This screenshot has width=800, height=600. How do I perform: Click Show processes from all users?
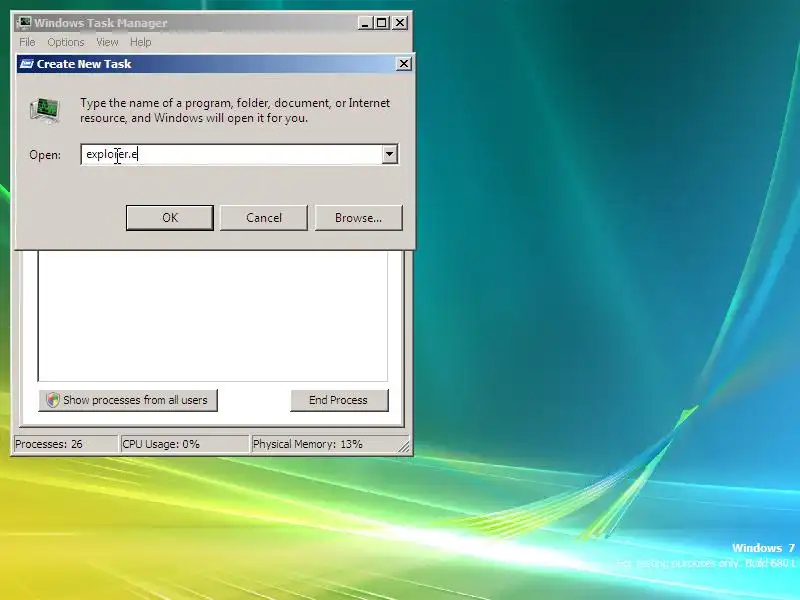tap(128, 400)
